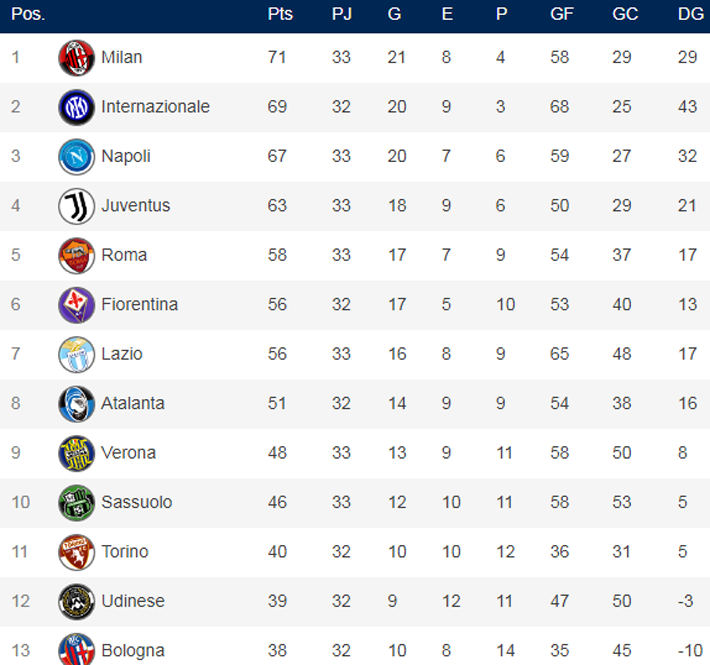Select the Torino bull badge
The image size is (710, 665).
(x=76, y=552)
